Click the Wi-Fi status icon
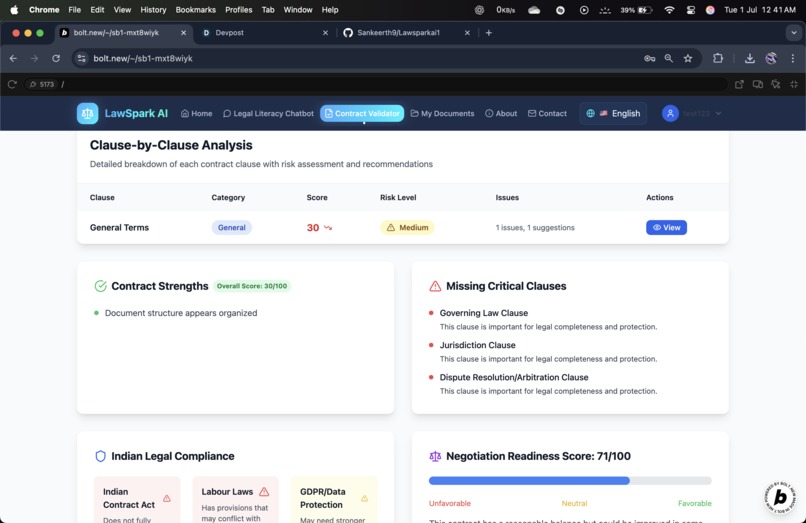Image resolution: width=806 pixels, height=523 pixels. point(669,10)
